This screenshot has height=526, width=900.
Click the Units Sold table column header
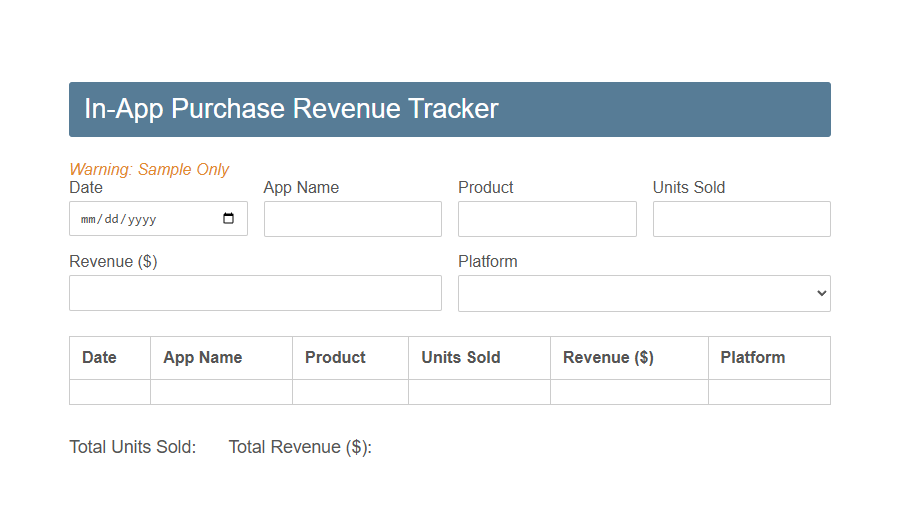(461, 357)
